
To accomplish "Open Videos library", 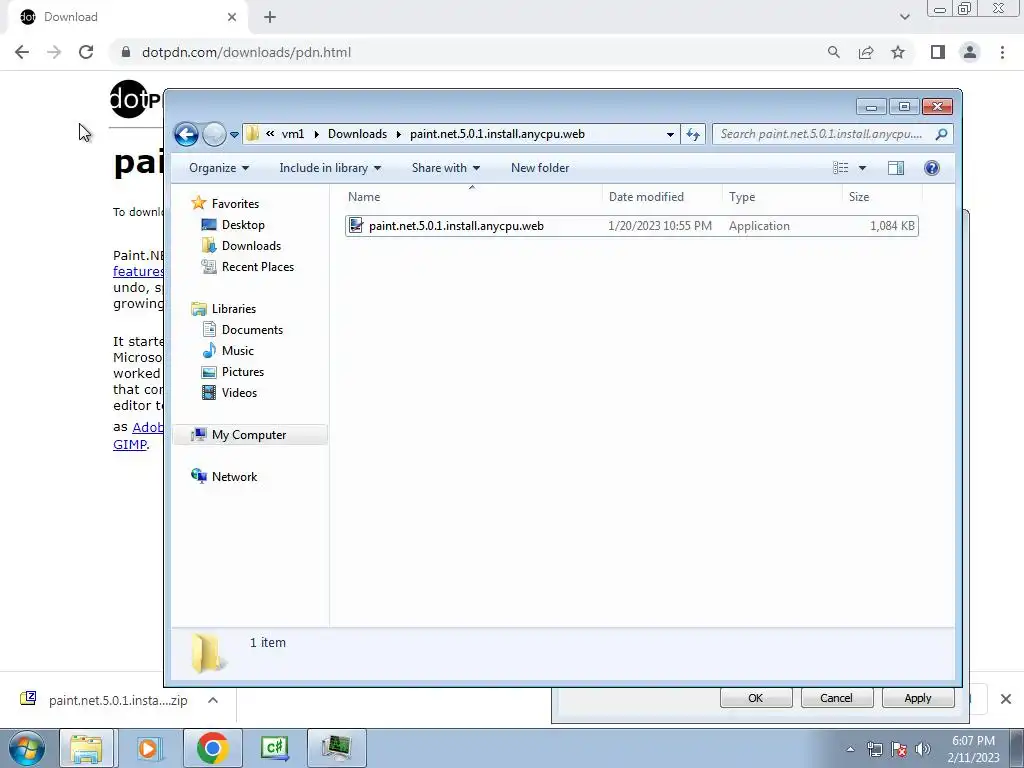I will (x=239, y=392).
